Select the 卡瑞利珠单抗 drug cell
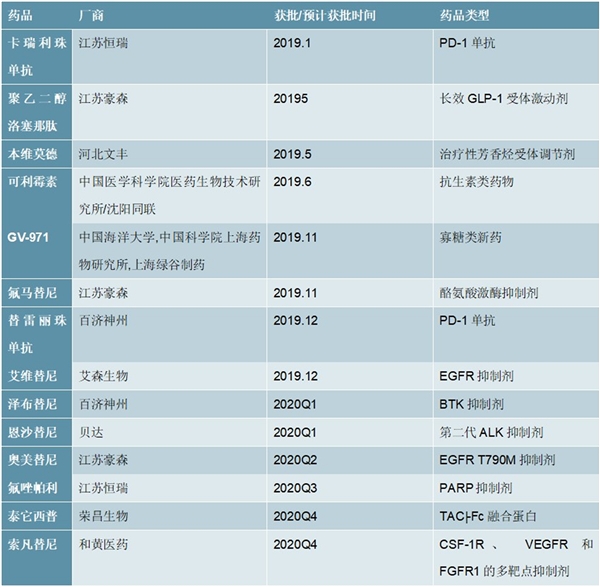 pos(37,57)
